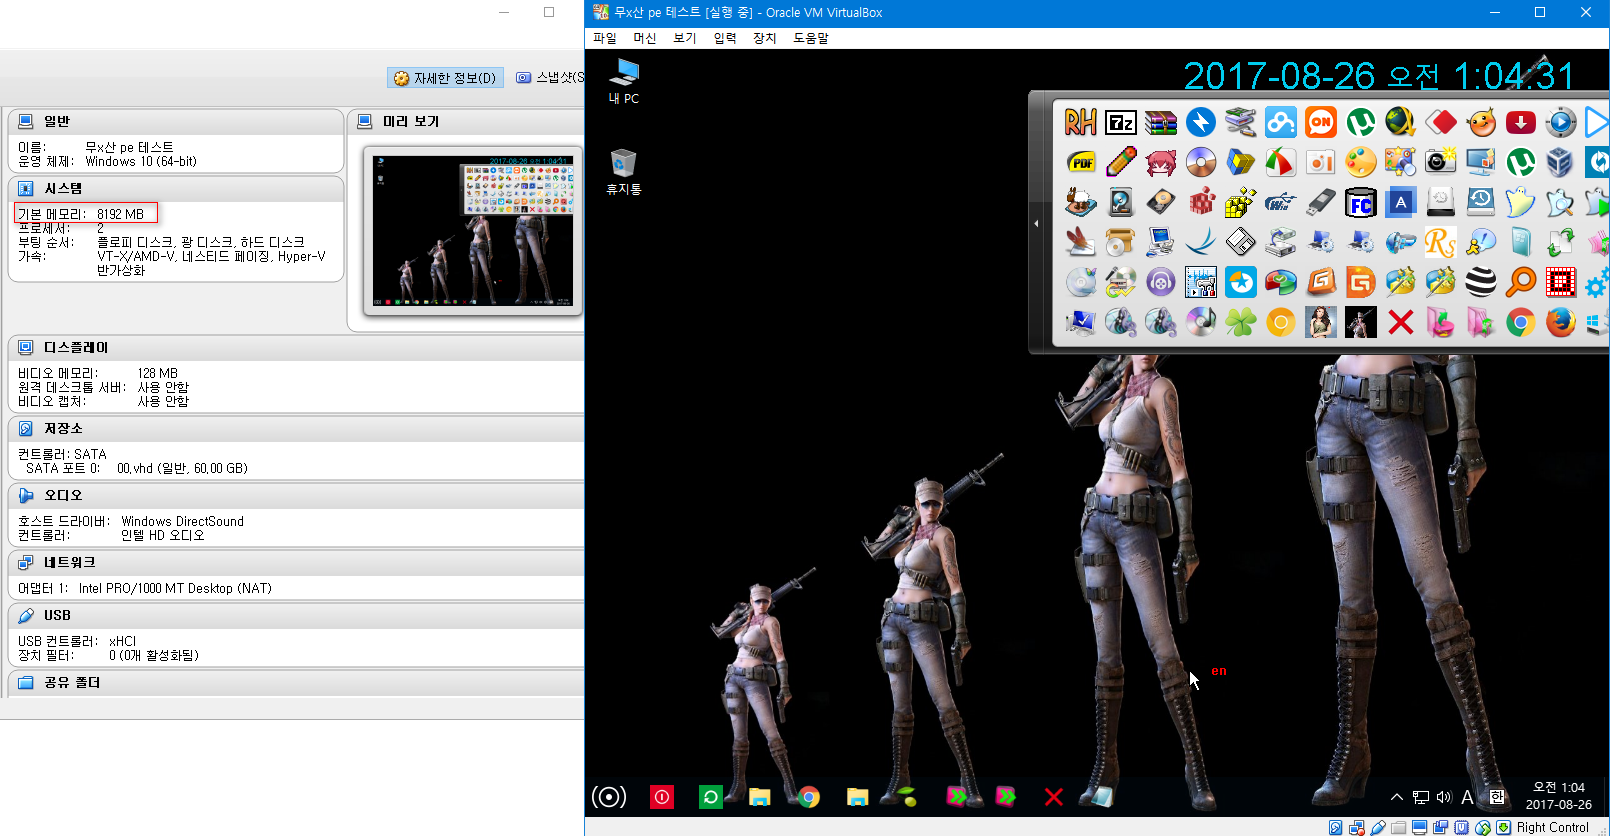Launch the RH (Resource Hacker) icon

pos(1080,122)
